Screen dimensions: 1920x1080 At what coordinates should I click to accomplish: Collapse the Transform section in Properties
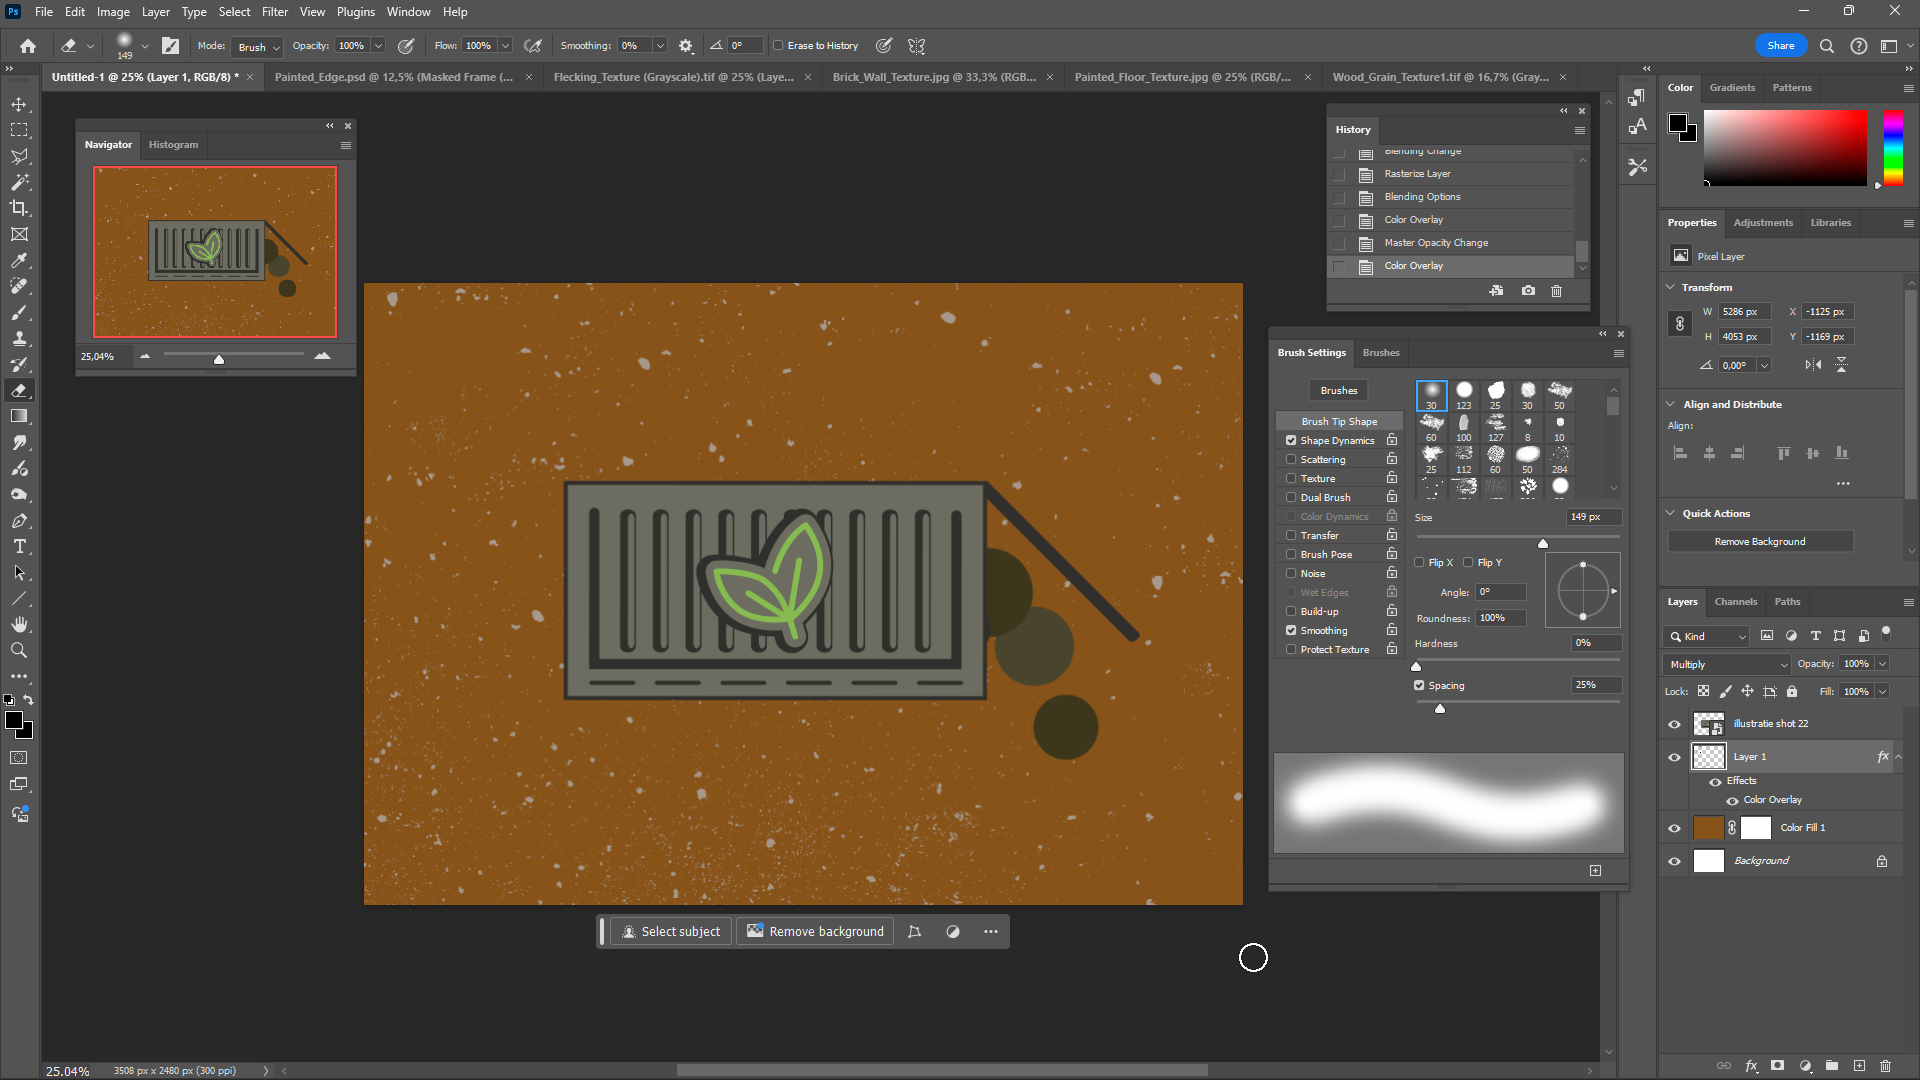tap(1669, 287)
